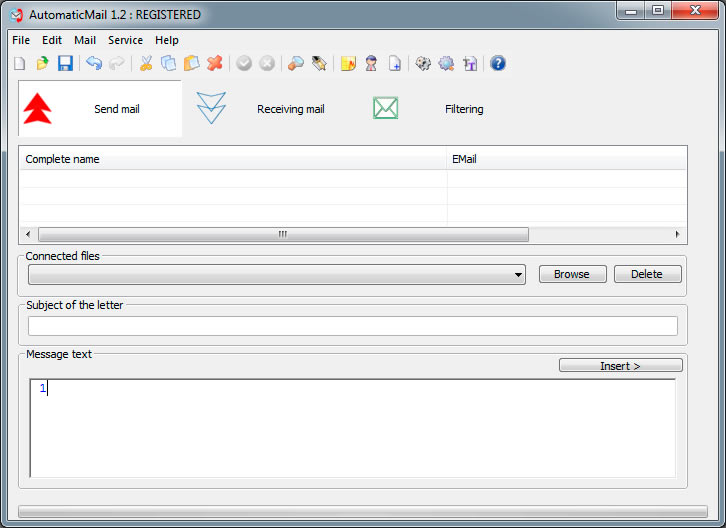Image resolution: width=726 pixels, height=528 pixels.
Task: Click the Paste clipboard icon
Action: [x=191, y=64]
